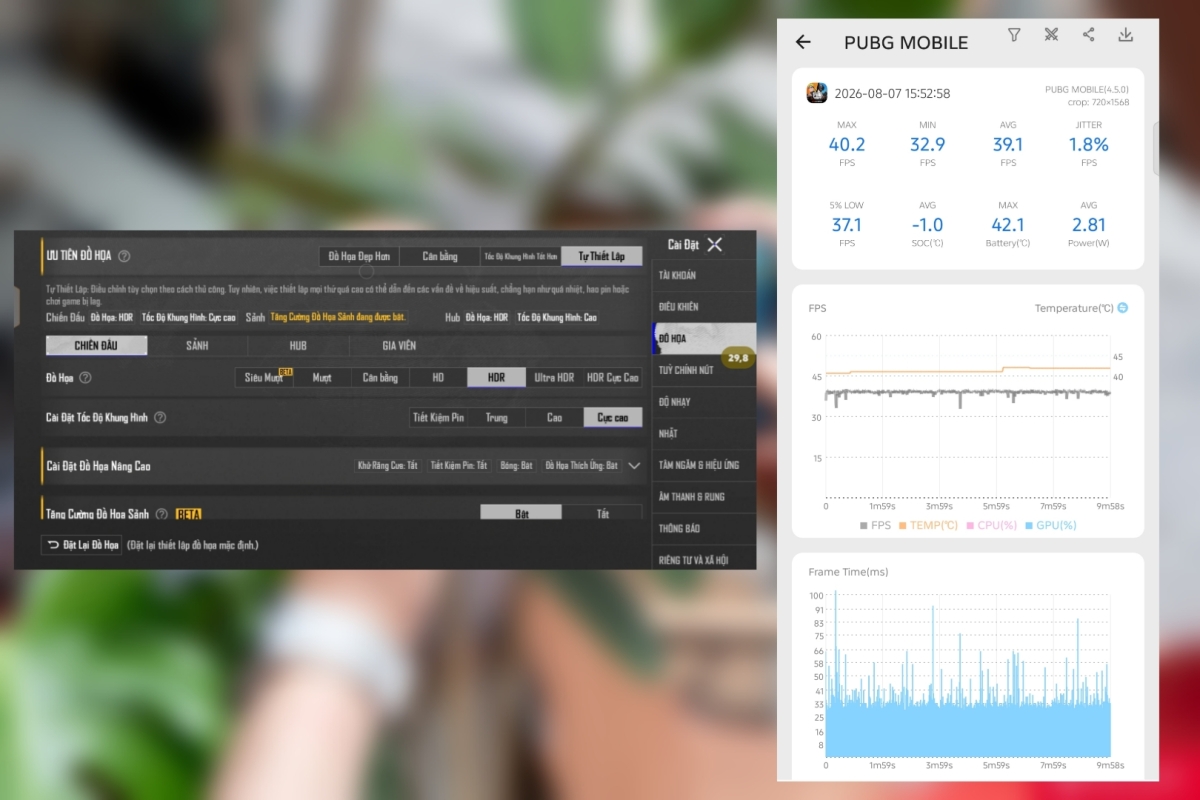Set Đồ Họa quality to Cân bằng
Viewport: 1200px width, 800px height.
coord(380,377)
